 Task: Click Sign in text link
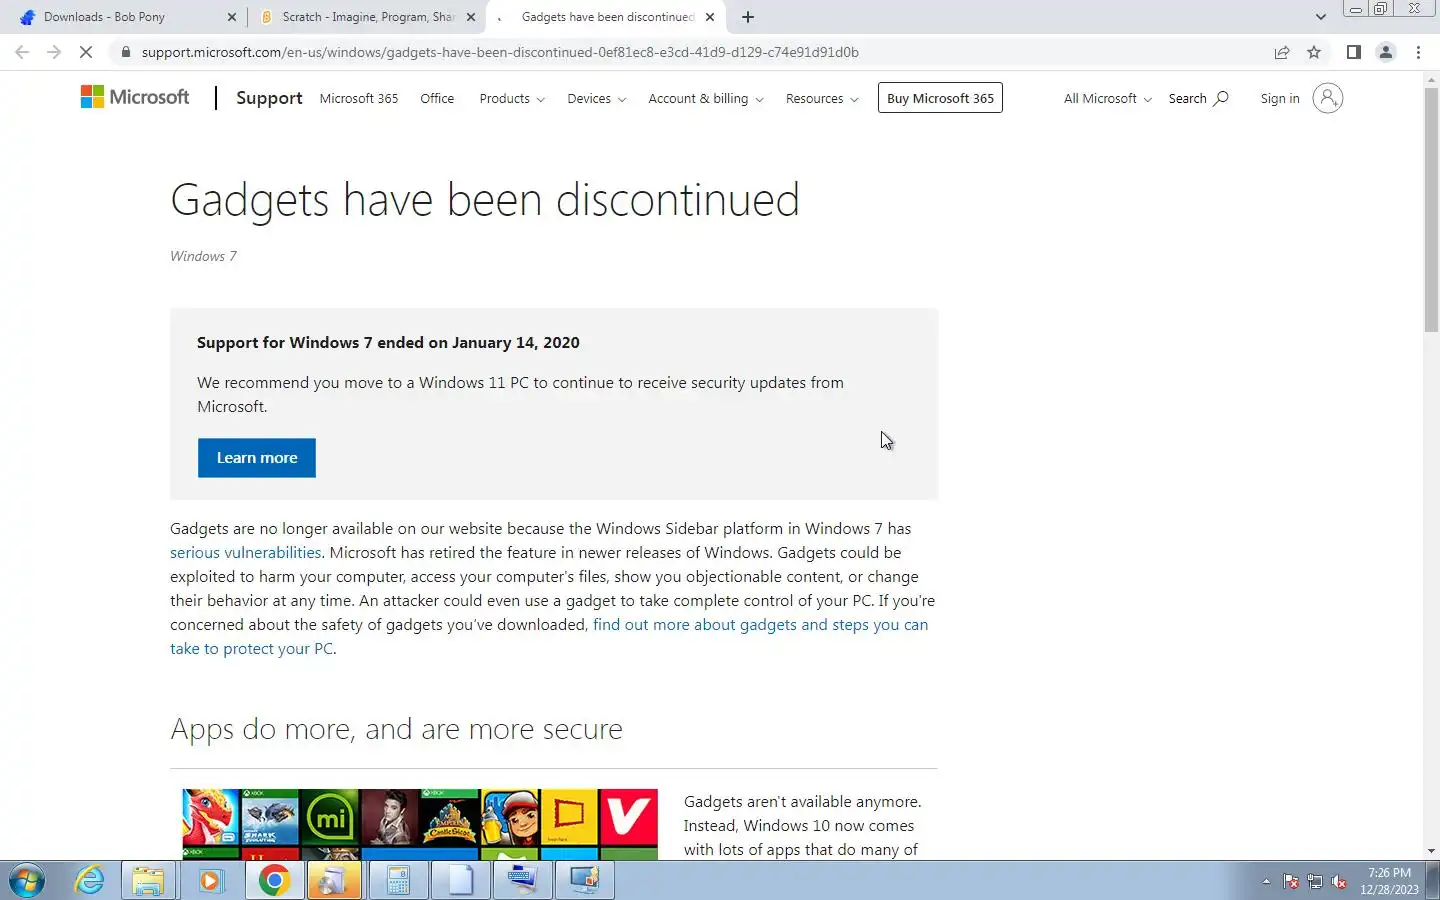[1280, 98]
